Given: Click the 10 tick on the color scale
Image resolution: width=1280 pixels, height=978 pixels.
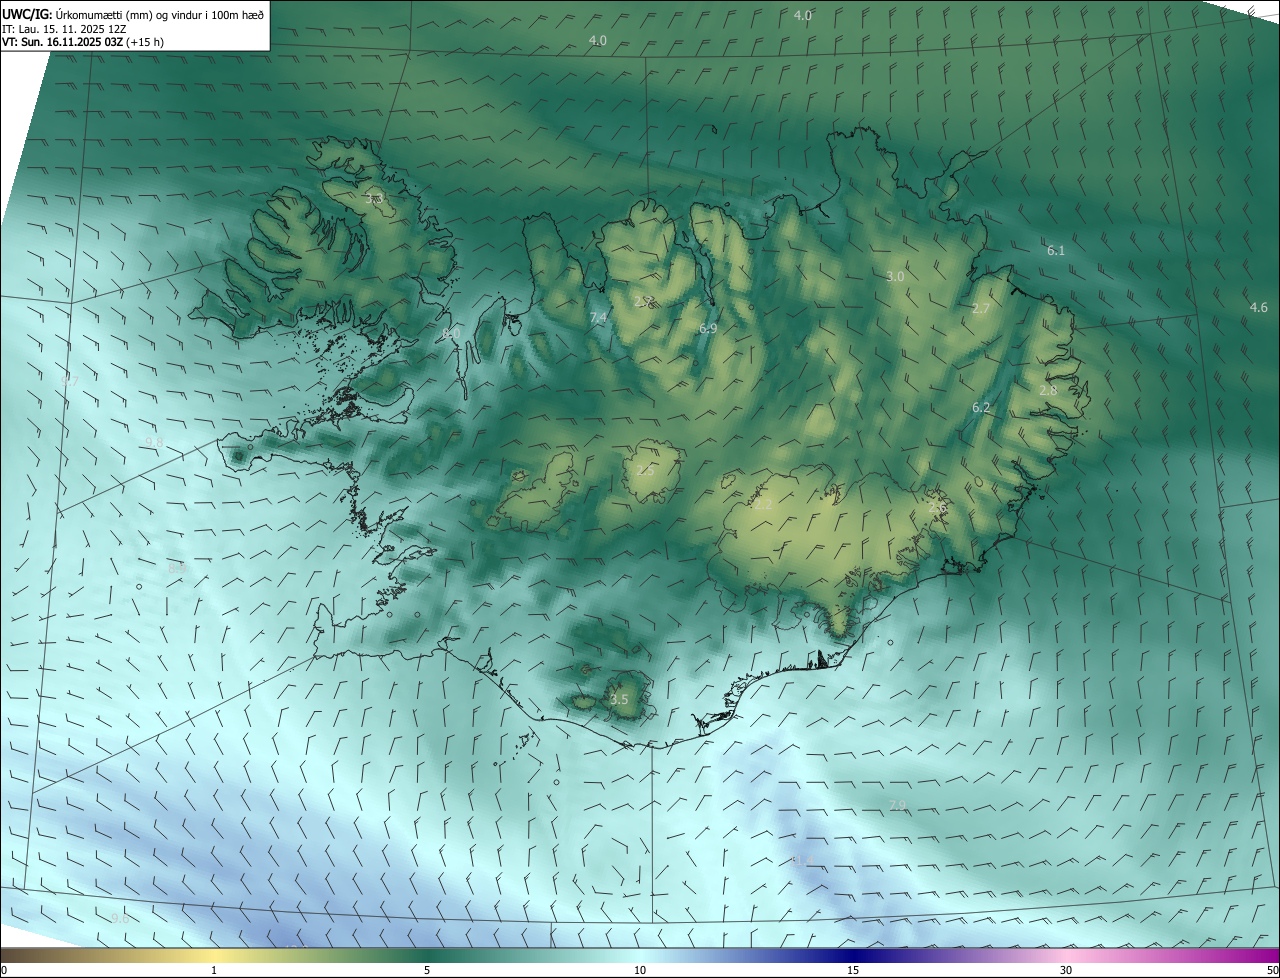Looking at the screenshot, I should [640, 970].
